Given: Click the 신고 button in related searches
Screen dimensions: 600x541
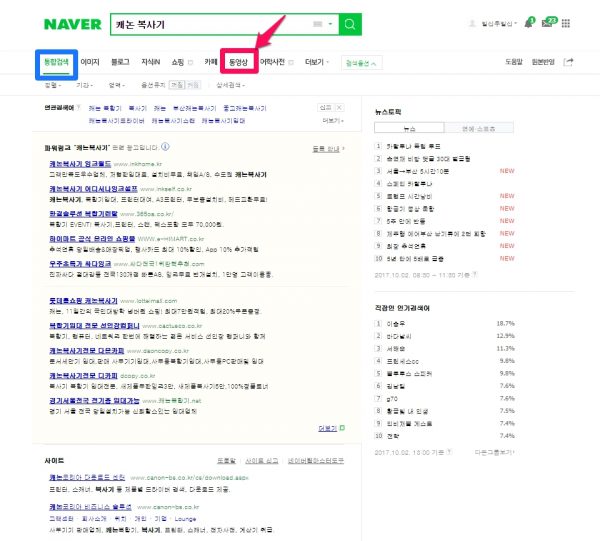Looking at the screenshot, I should [x=326, y=108].
